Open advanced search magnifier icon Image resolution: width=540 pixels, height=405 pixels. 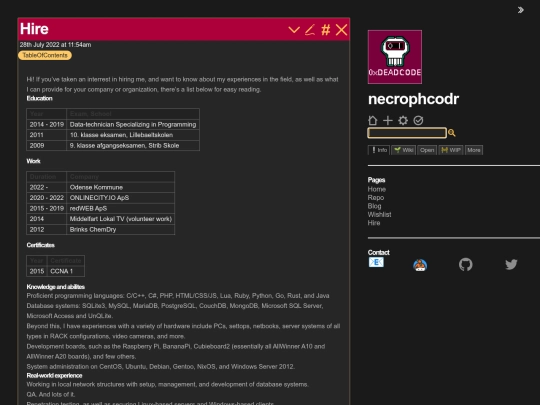[x=452, y=133]
